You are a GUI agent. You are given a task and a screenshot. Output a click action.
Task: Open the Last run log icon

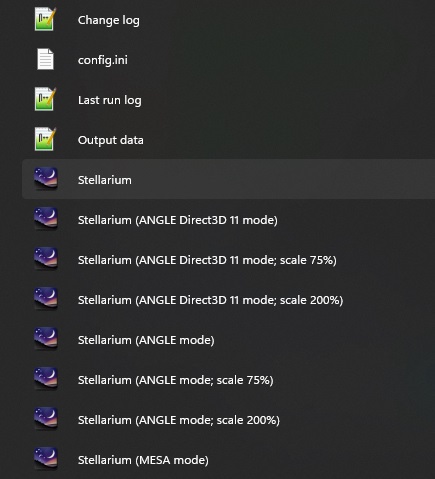pos(45,99)
